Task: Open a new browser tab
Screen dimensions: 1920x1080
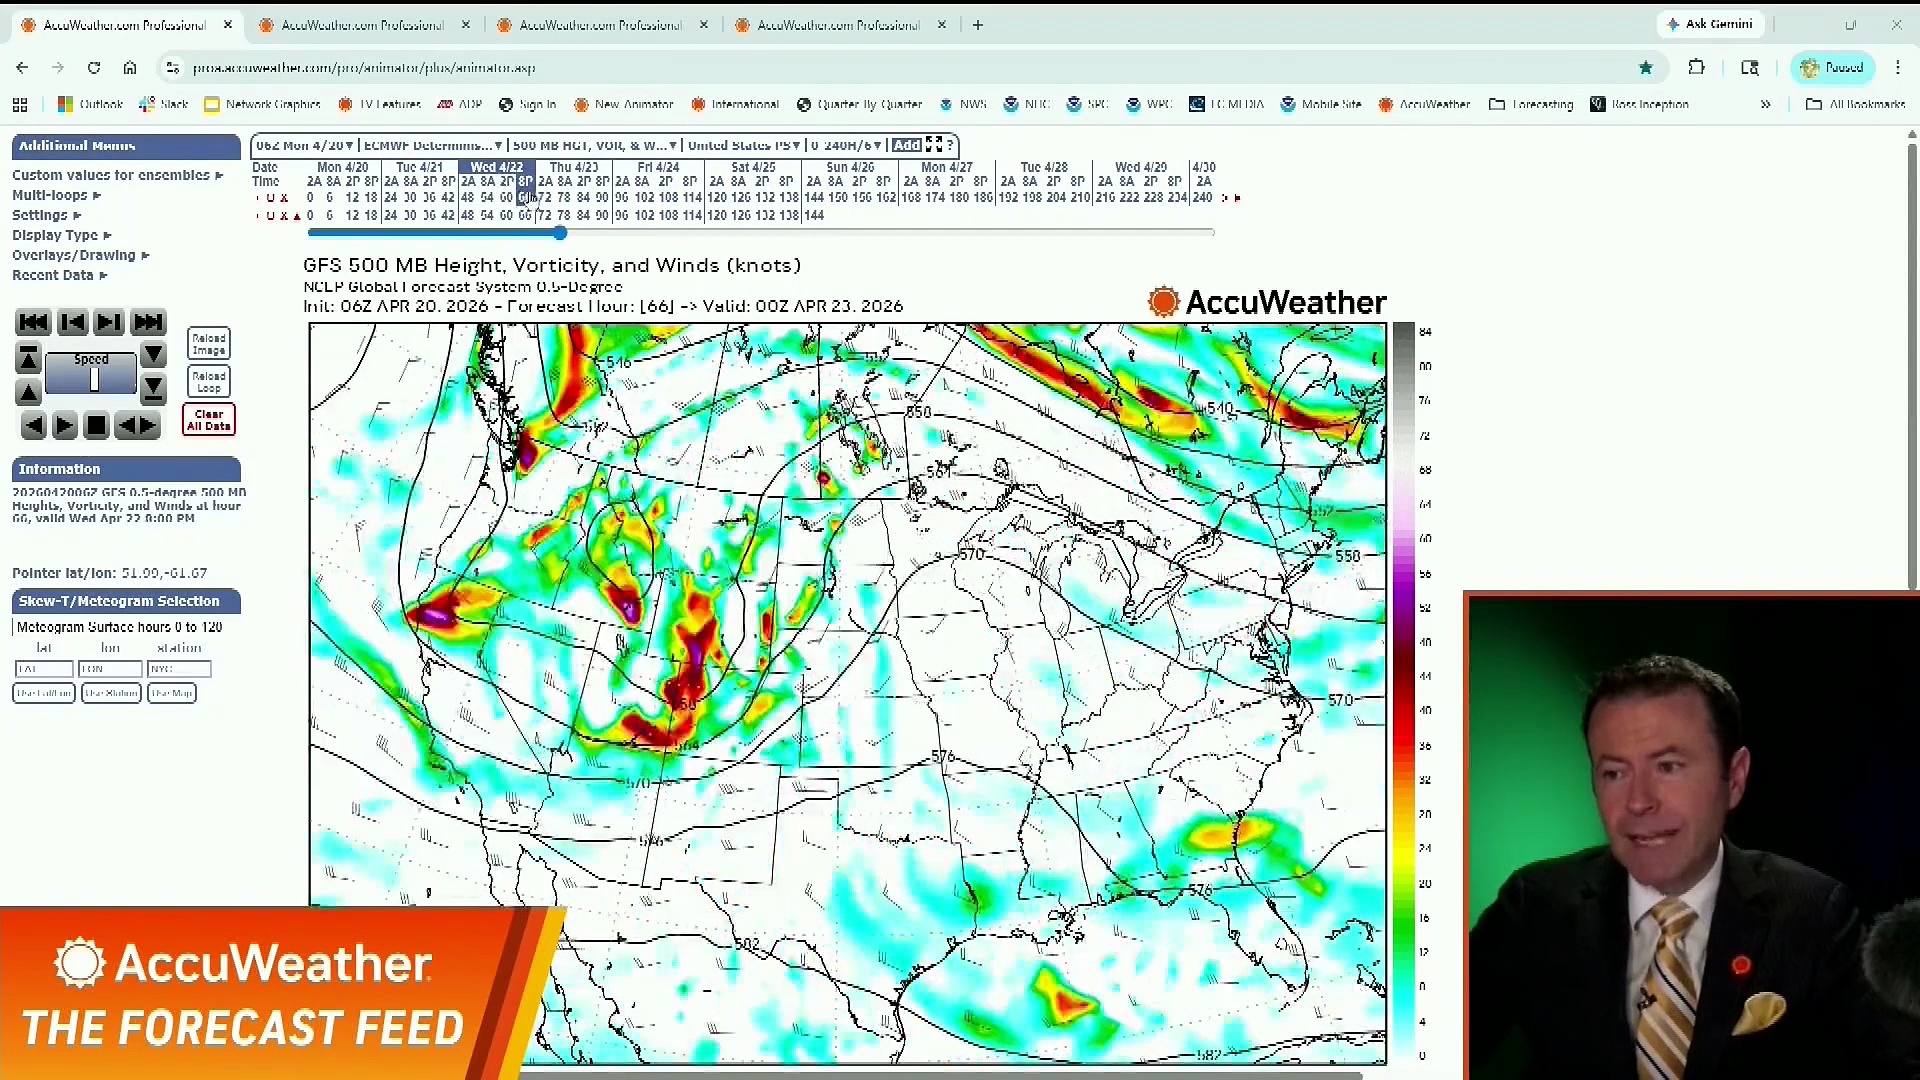Action: pos(978,25)
